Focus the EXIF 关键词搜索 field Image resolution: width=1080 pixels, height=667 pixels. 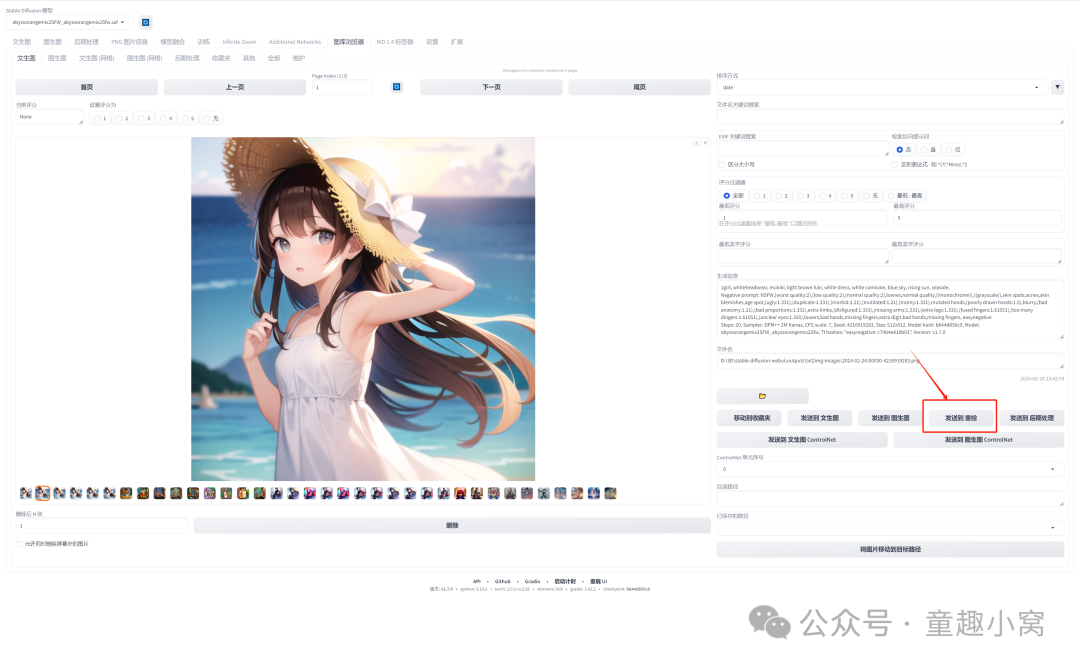click(x=804, y=149)
